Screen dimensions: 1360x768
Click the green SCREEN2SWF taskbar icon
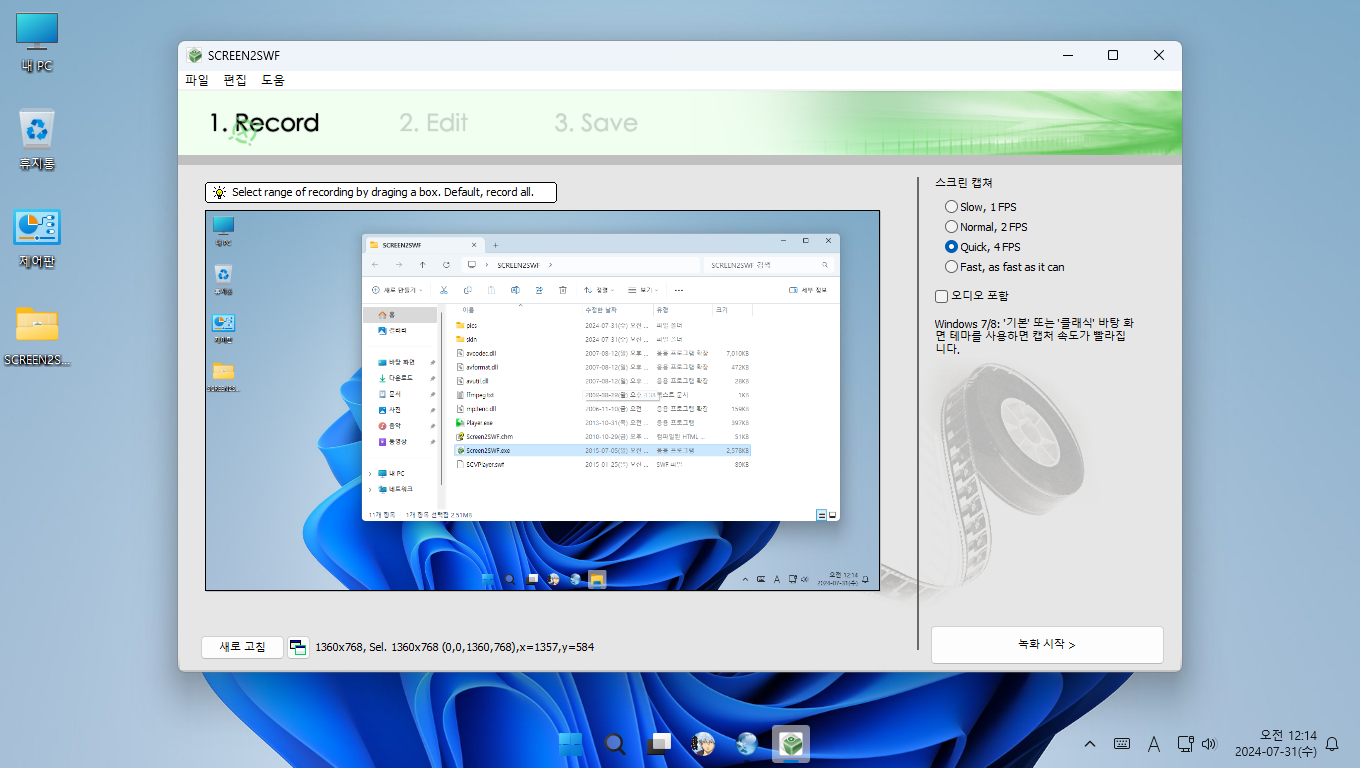point(791,744)
